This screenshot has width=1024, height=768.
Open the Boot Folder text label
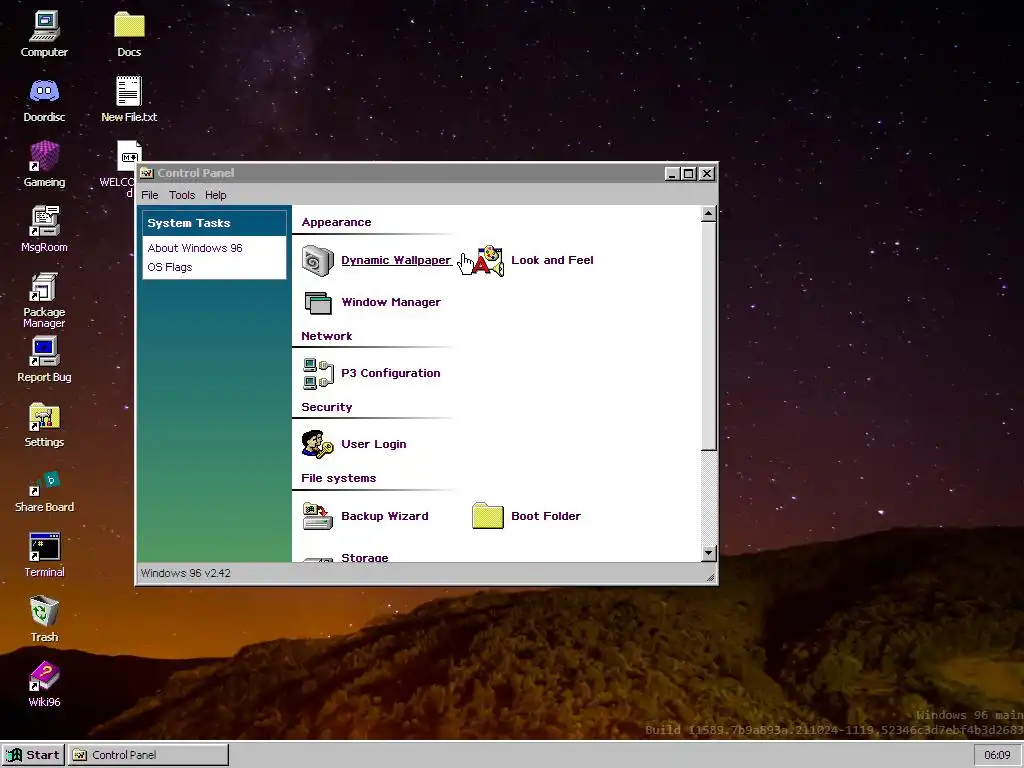[546, 516]
